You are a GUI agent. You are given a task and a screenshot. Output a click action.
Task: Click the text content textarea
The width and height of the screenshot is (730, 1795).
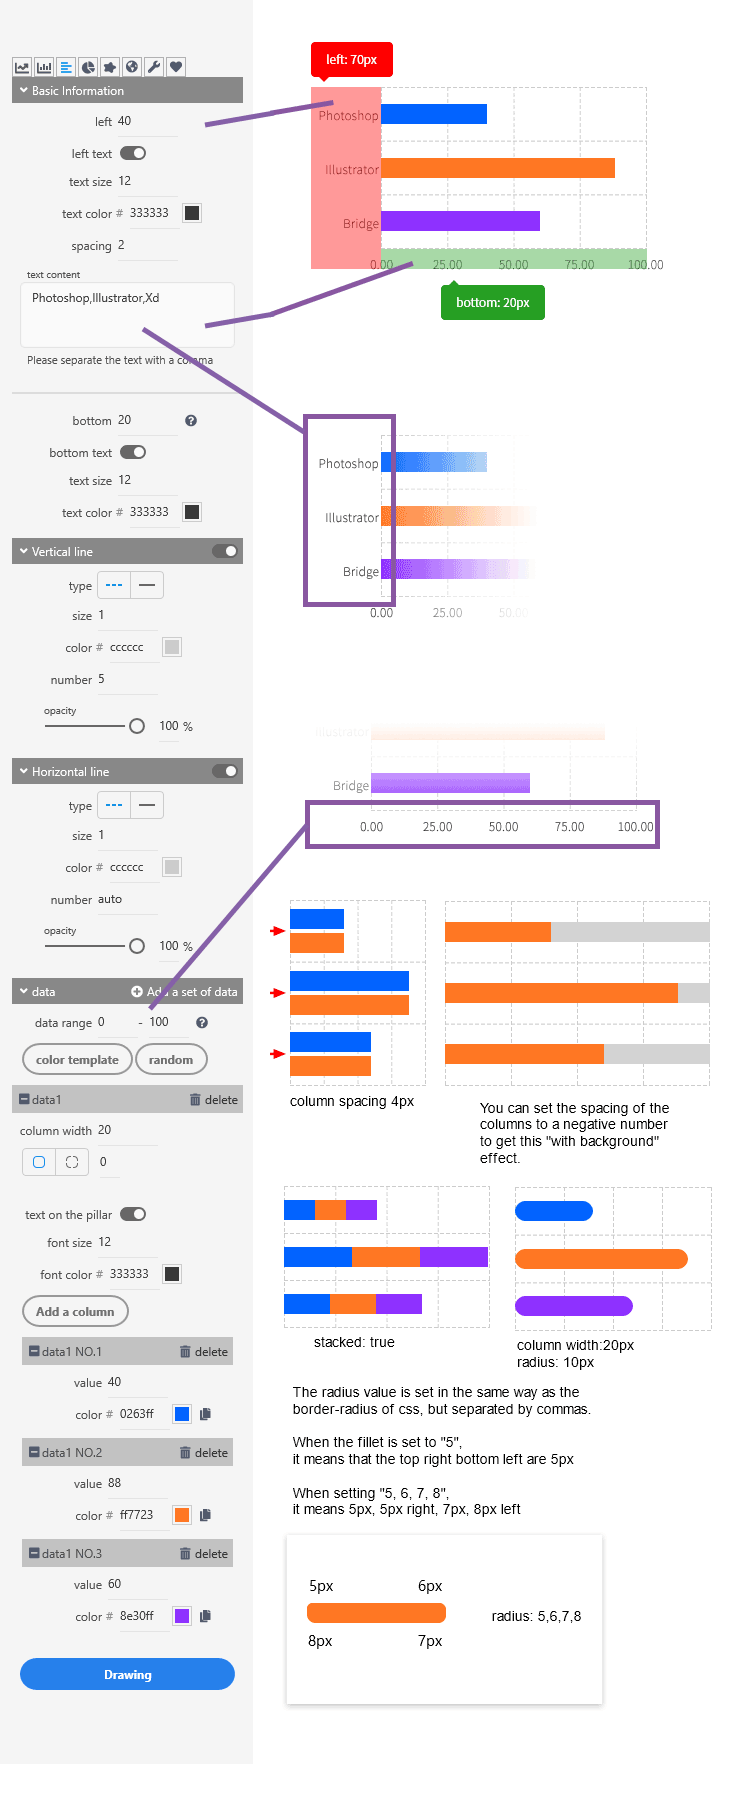tap(127, 314)
